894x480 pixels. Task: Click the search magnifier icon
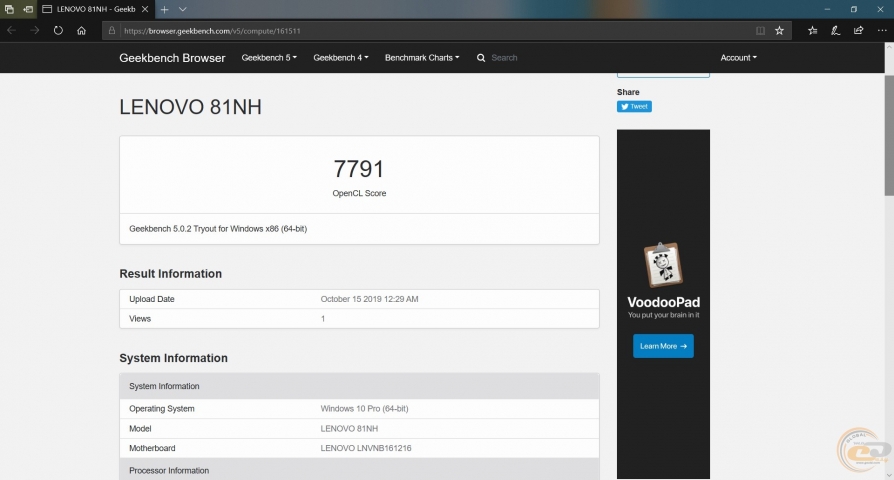pos(481,58)
